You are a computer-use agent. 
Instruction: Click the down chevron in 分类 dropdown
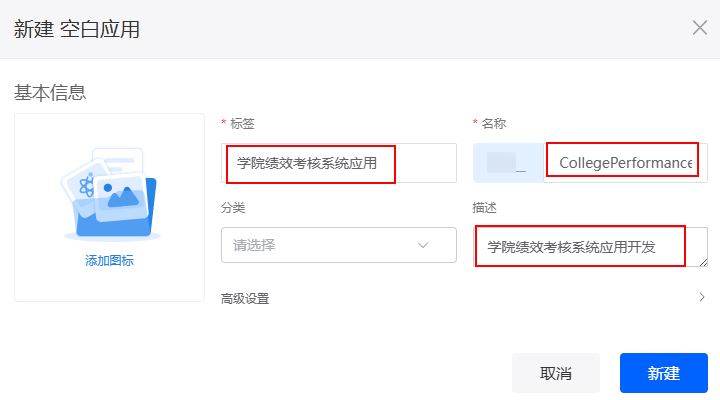click(423, 245)
